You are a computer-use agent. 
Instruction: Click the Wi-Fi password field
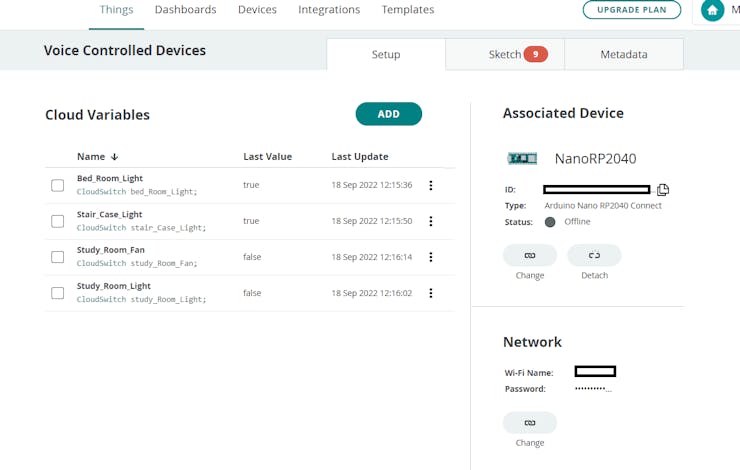[x=592, y=389]
